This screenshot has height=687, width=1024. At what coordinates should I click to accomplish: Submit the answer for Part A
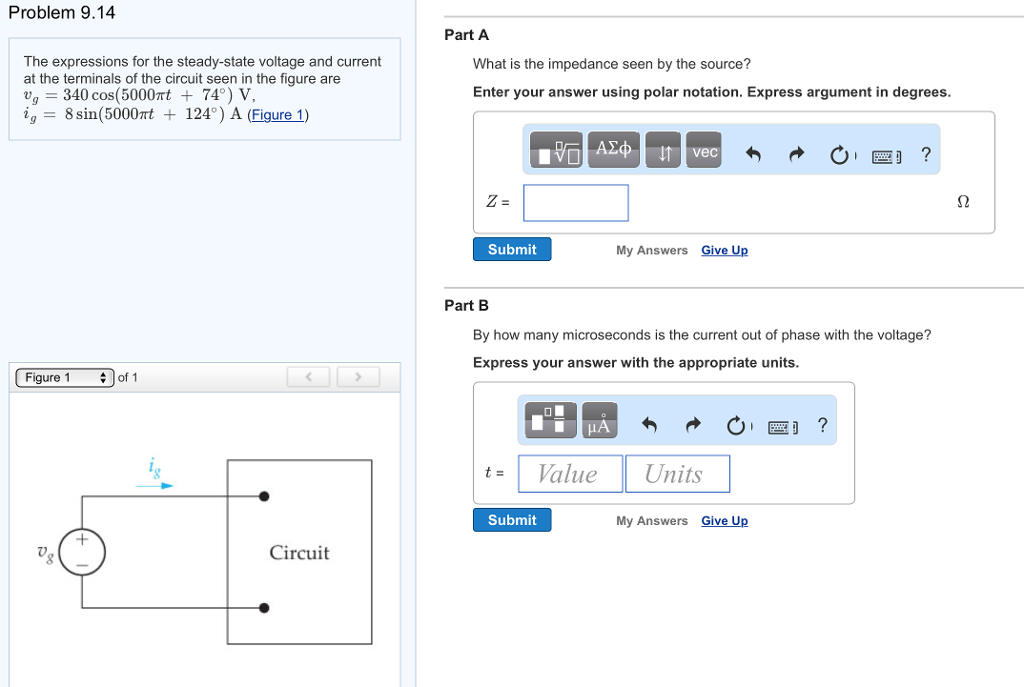(511, 249)
